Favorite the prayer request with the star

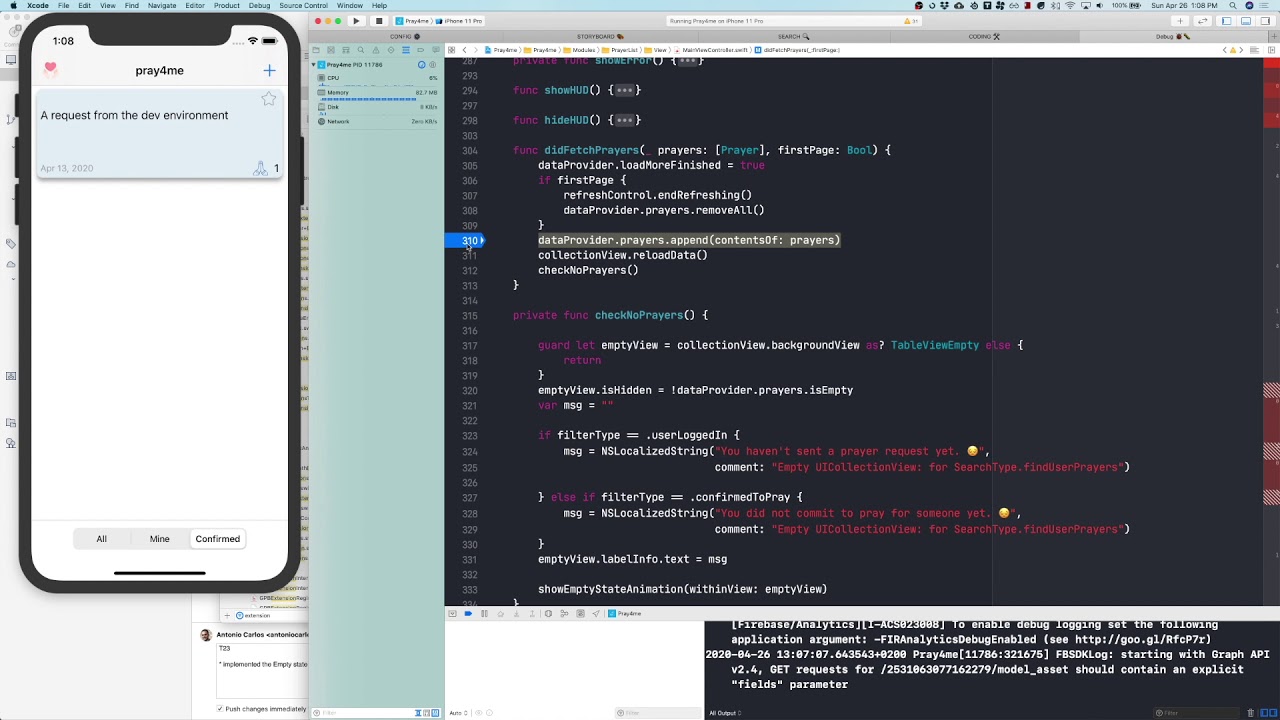tap(268, 99)
